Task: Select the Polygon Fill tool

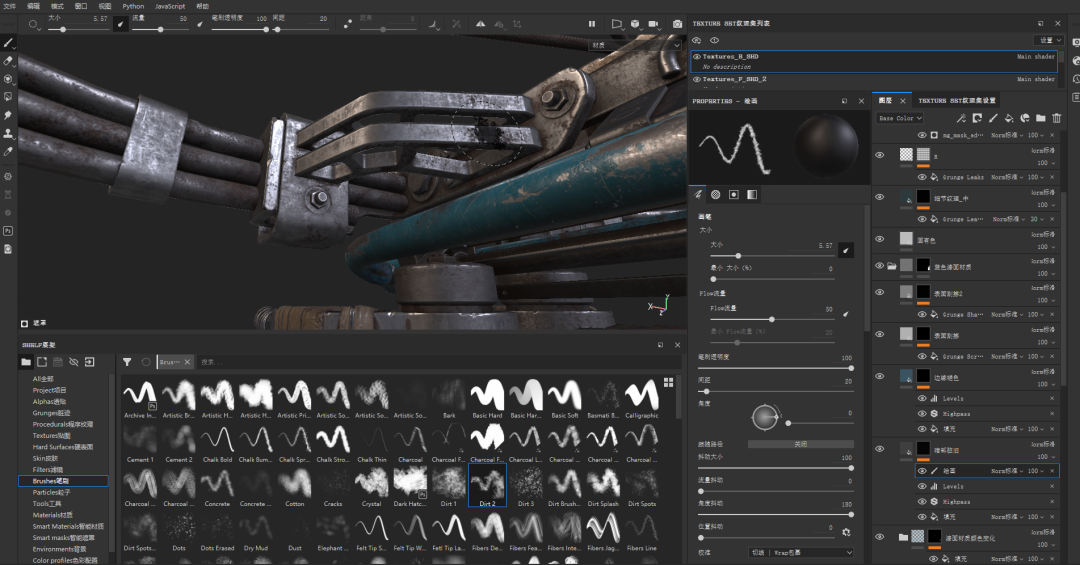Action: click(x=8, y=97)
